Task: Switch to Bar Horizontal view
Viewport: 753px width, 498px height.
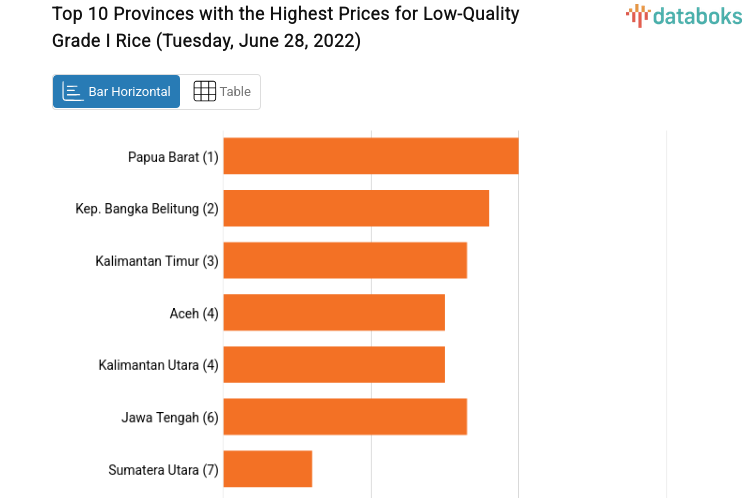Action: (117, 91)
